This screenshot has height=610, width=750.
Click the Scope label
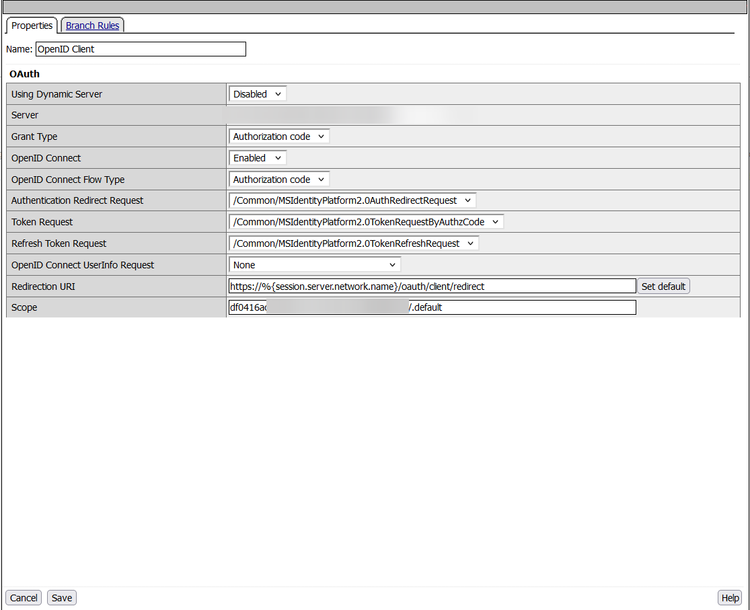click(24, 308)
